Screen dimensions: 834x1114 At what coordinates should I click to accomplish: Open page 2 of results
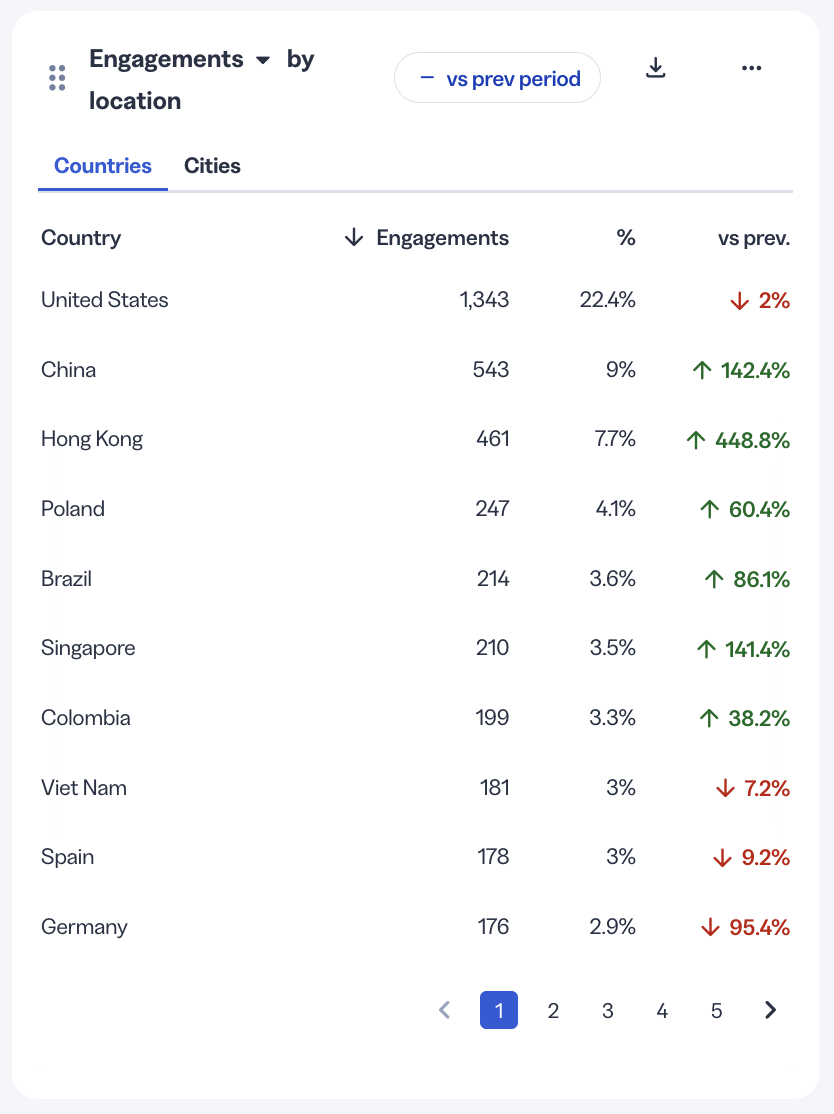click(553, 1010)
